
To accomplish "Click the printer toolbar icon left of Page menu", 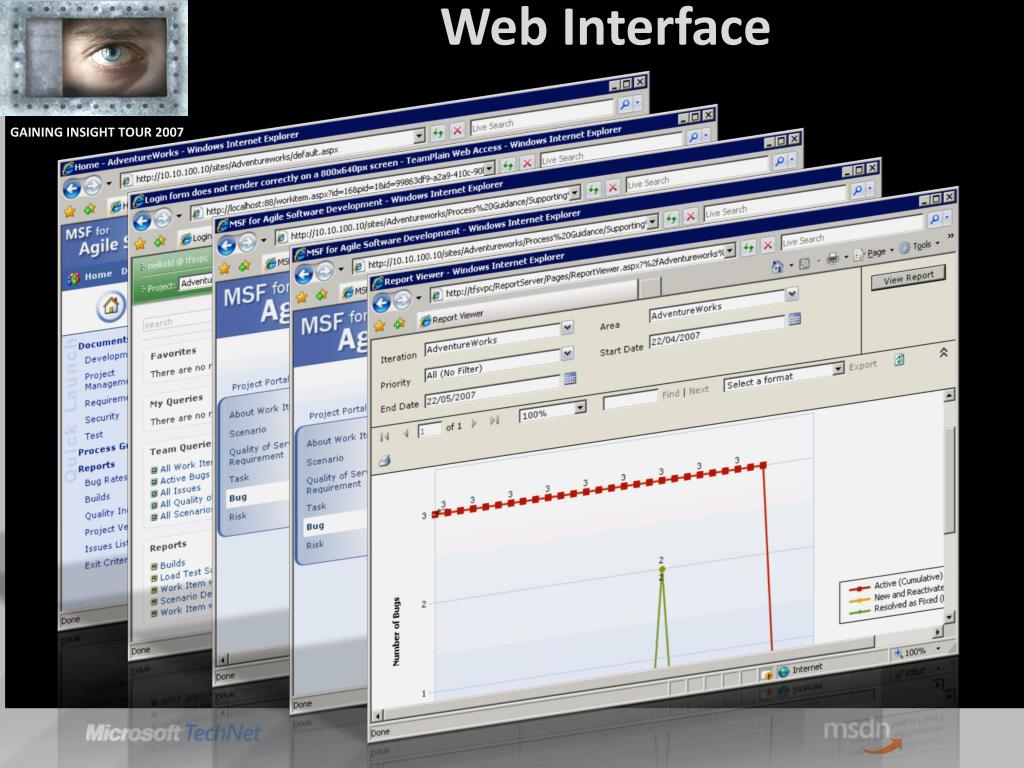I will [832, 259].
